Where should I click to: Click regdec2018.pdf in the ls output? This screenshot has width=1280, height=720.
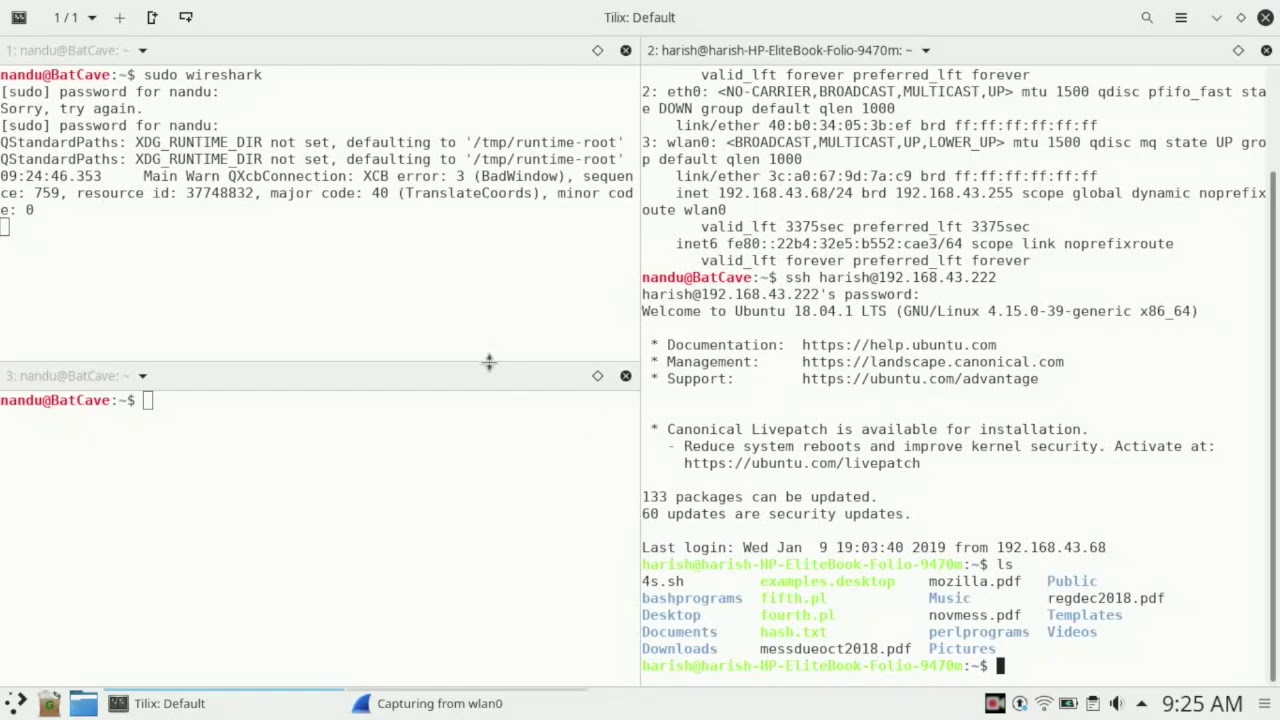click(1106, 598)
